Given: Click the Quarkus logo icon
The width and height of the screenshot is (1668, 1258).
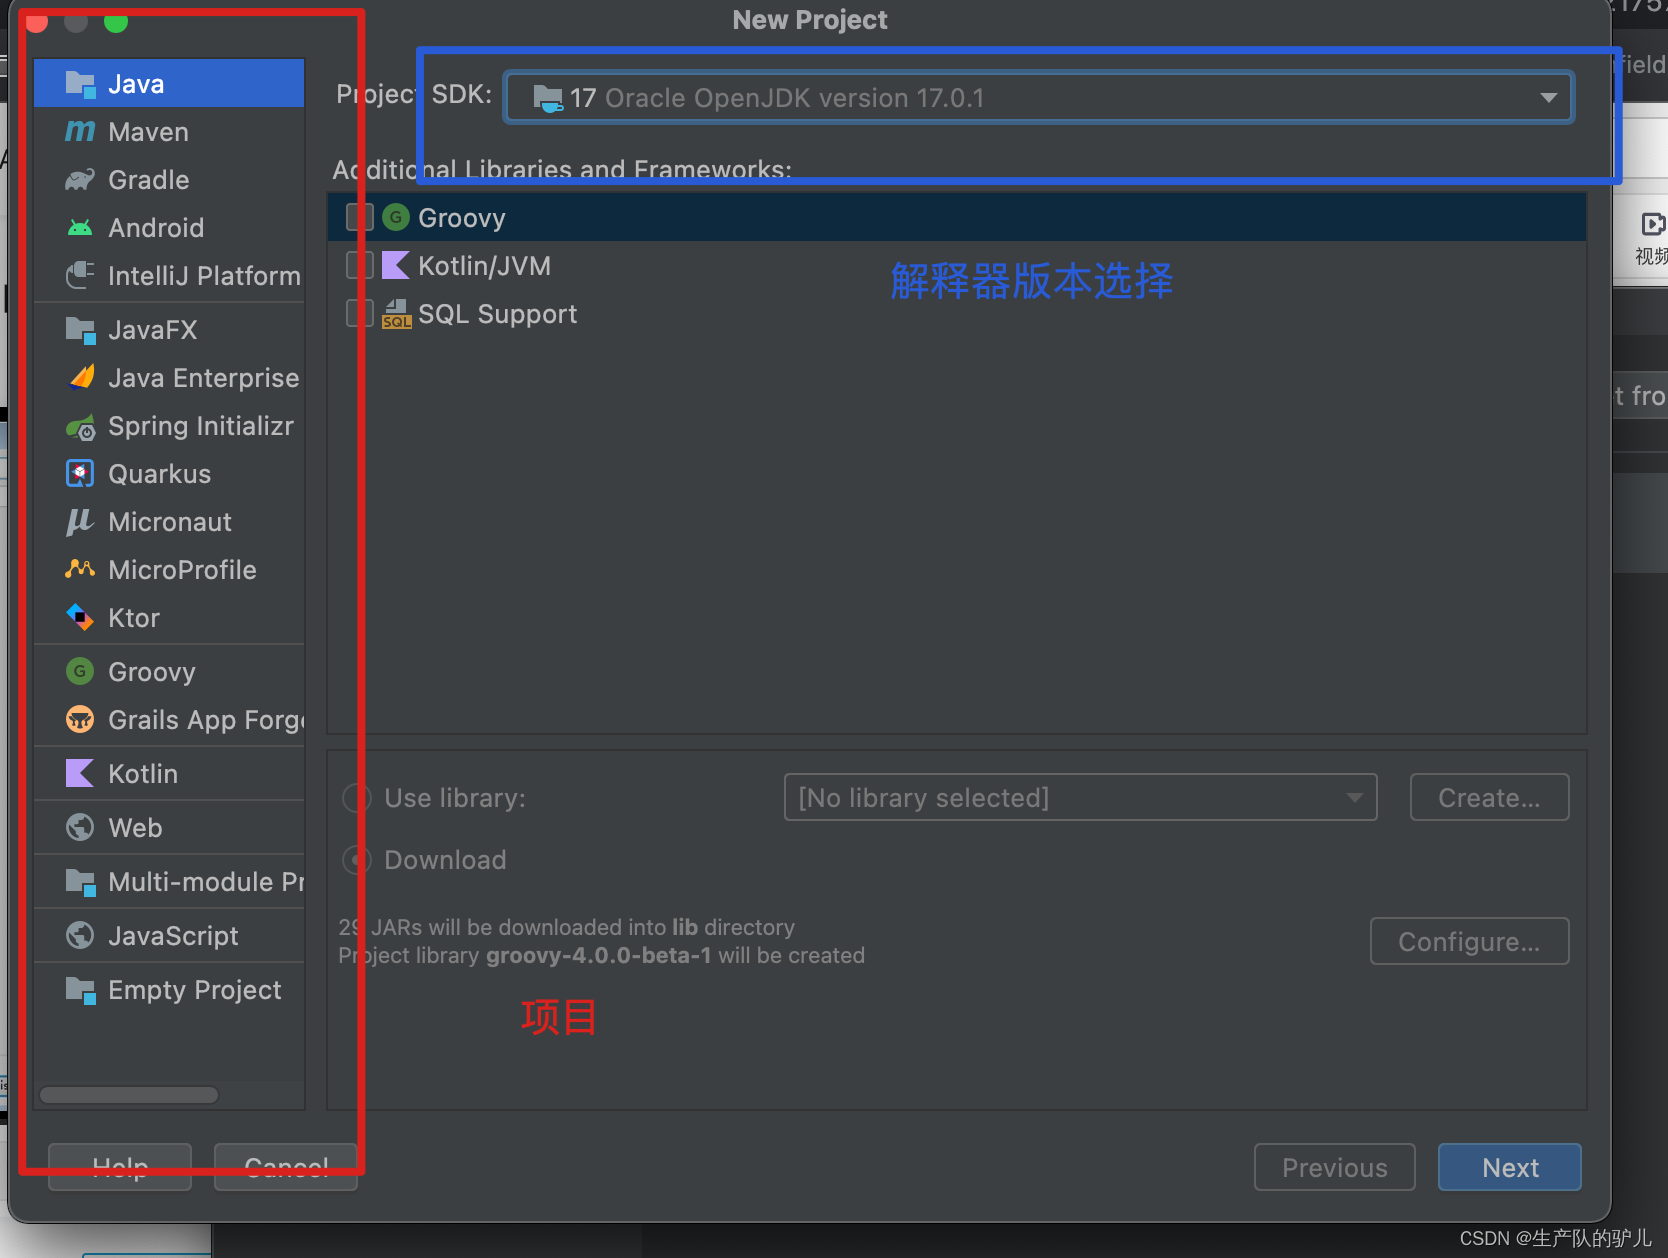Looking at the screenshot, I should click(80, 473).
